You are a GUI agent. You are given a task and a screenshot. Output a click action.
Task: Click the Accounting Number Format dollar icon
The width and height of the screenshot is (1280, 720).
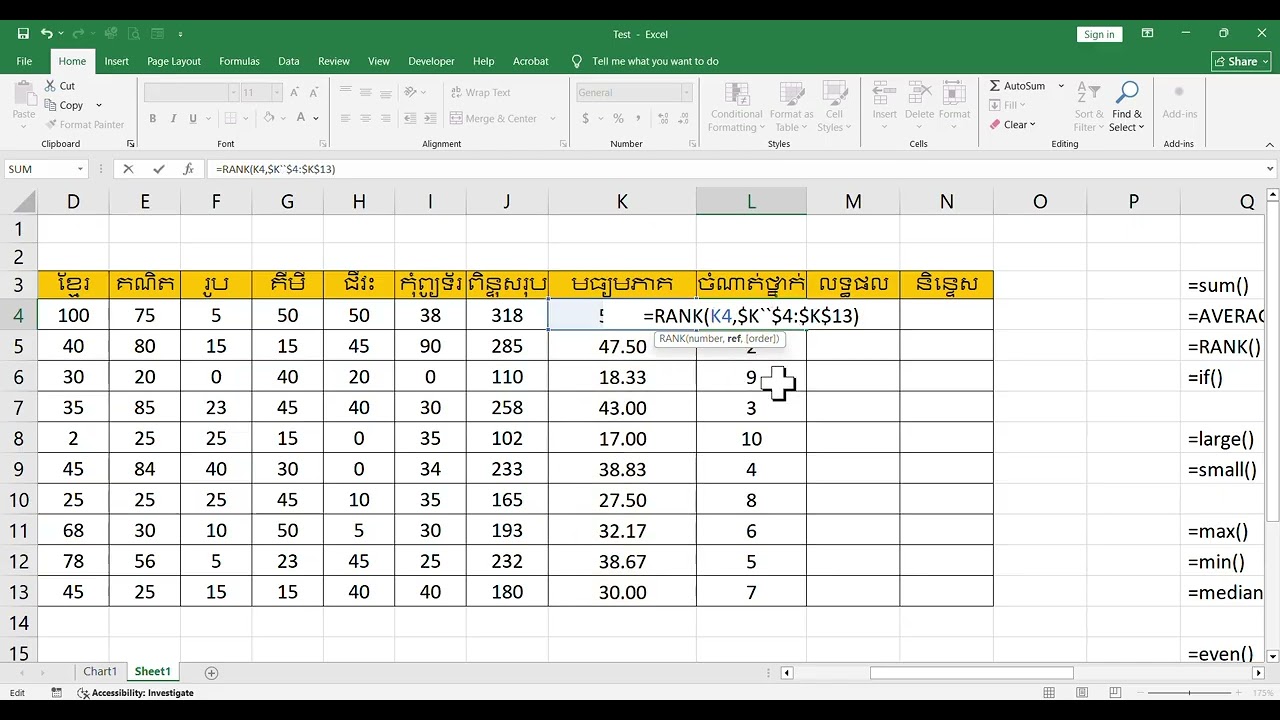585,118
